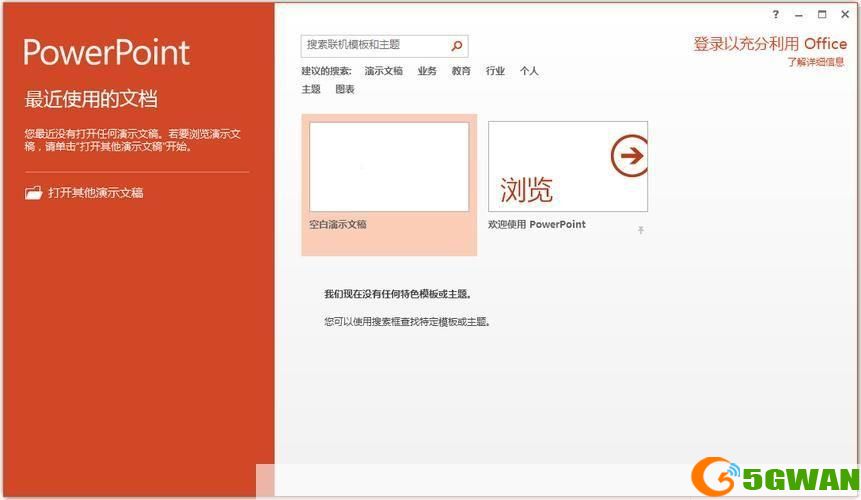Click the arrow circle in the 浏览 thumbnail

pos(629,156)
